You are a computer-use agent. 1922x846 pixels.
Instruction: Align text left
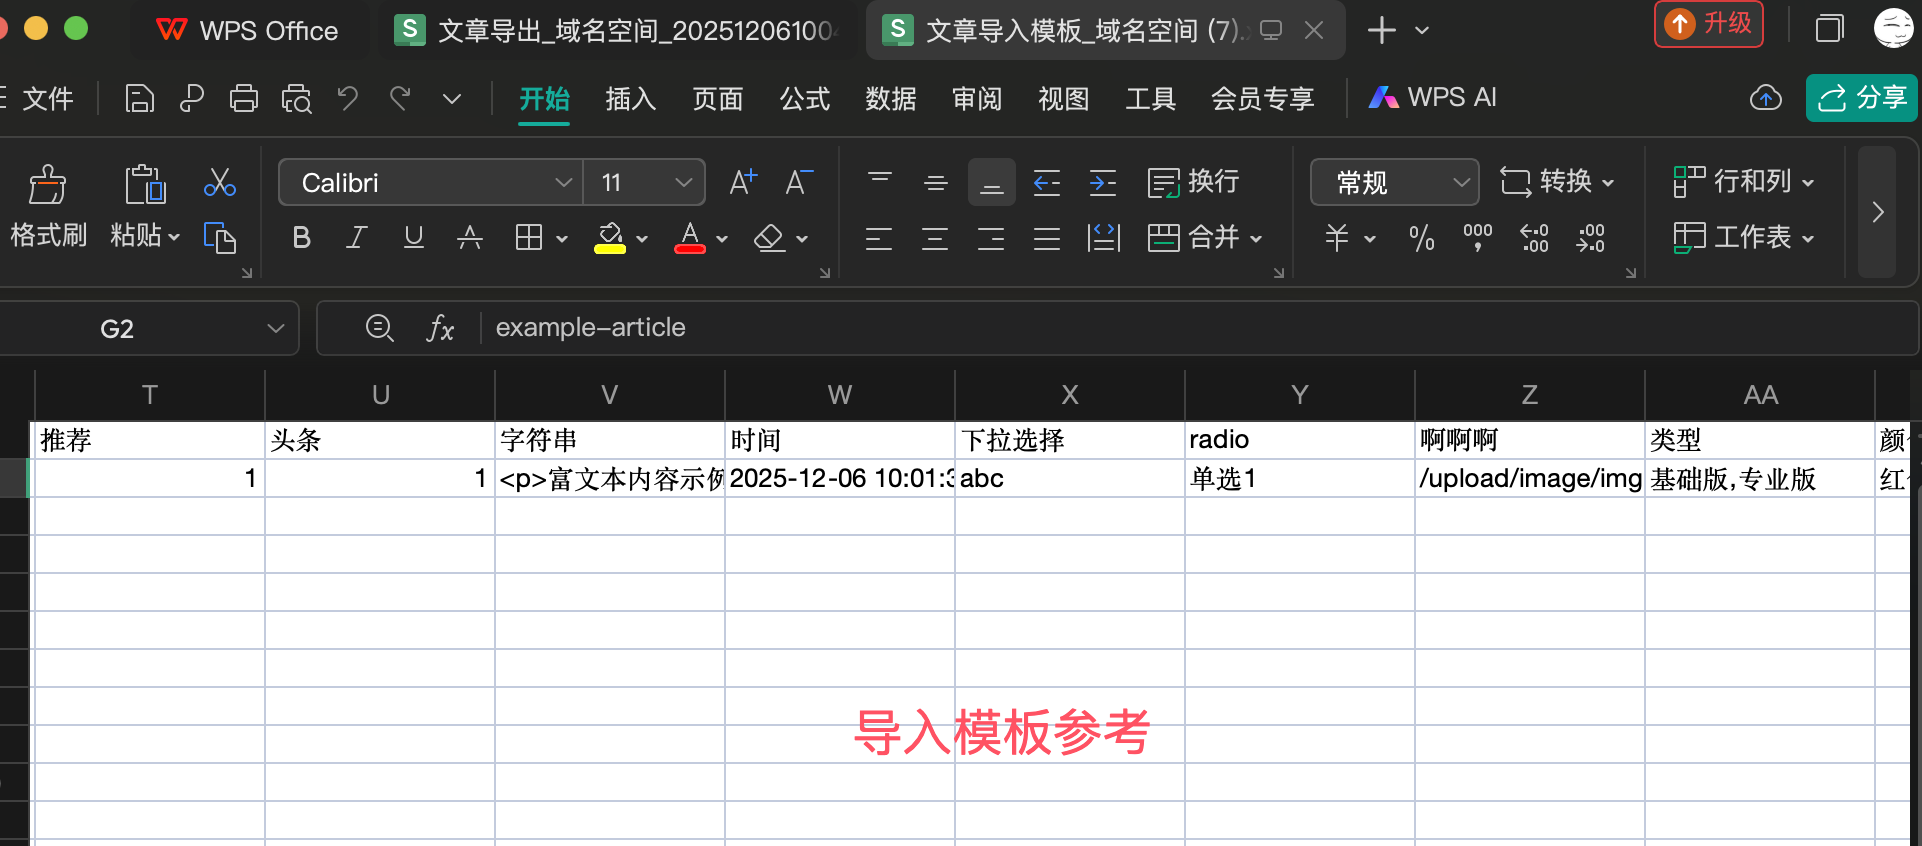[879, 238]
